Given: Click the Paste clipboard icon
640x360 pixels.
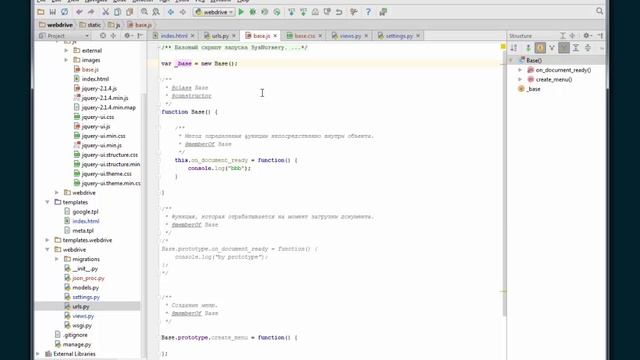Looking at the screenshot, I should pos(129,12).
